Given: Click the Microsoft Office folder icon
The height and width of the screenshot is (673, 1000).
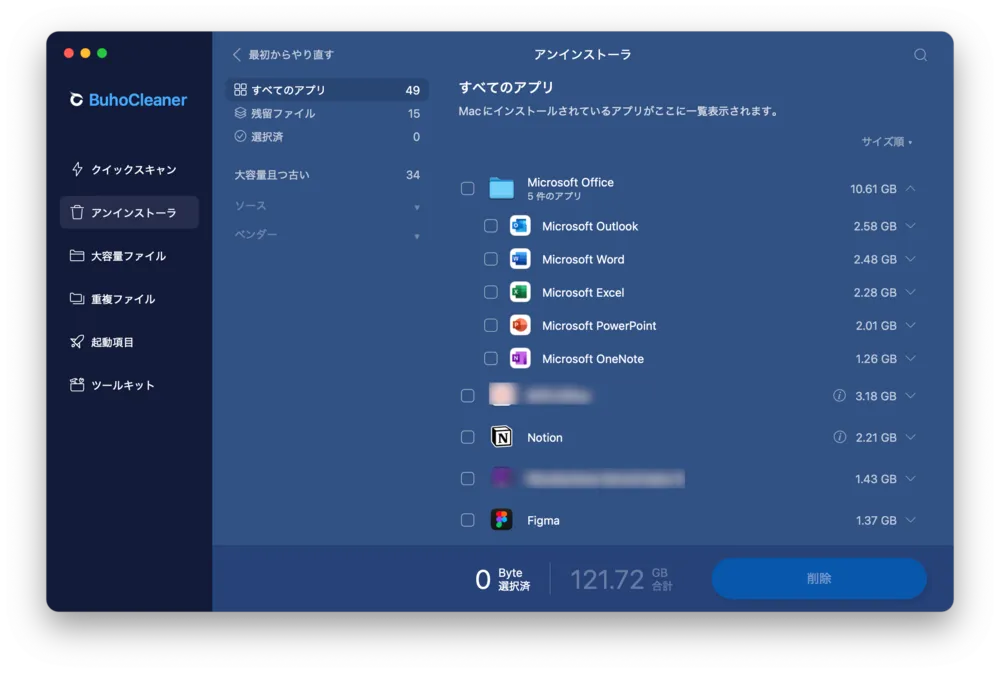Looking at the screenshot, I should point(501,188).
